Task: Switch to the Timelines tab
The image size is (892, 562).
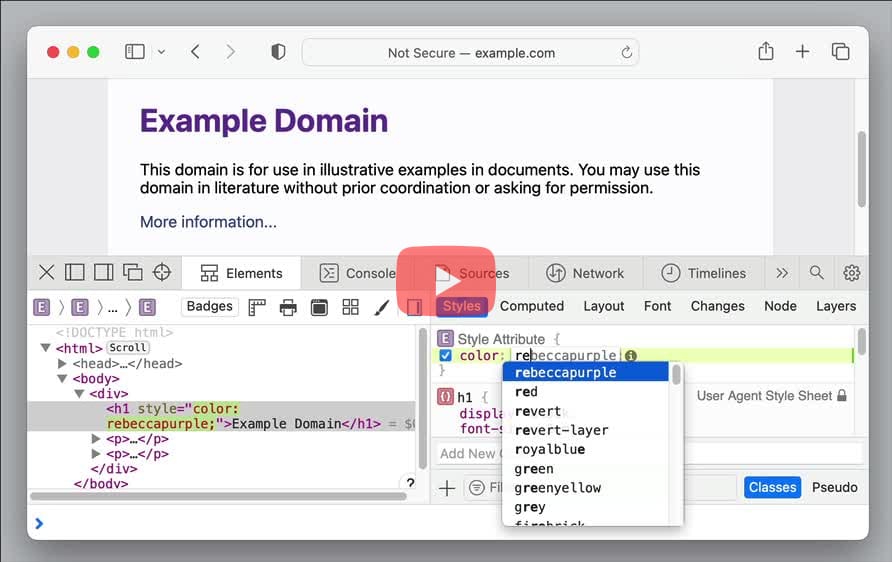Action: click(x=703, y=274)
